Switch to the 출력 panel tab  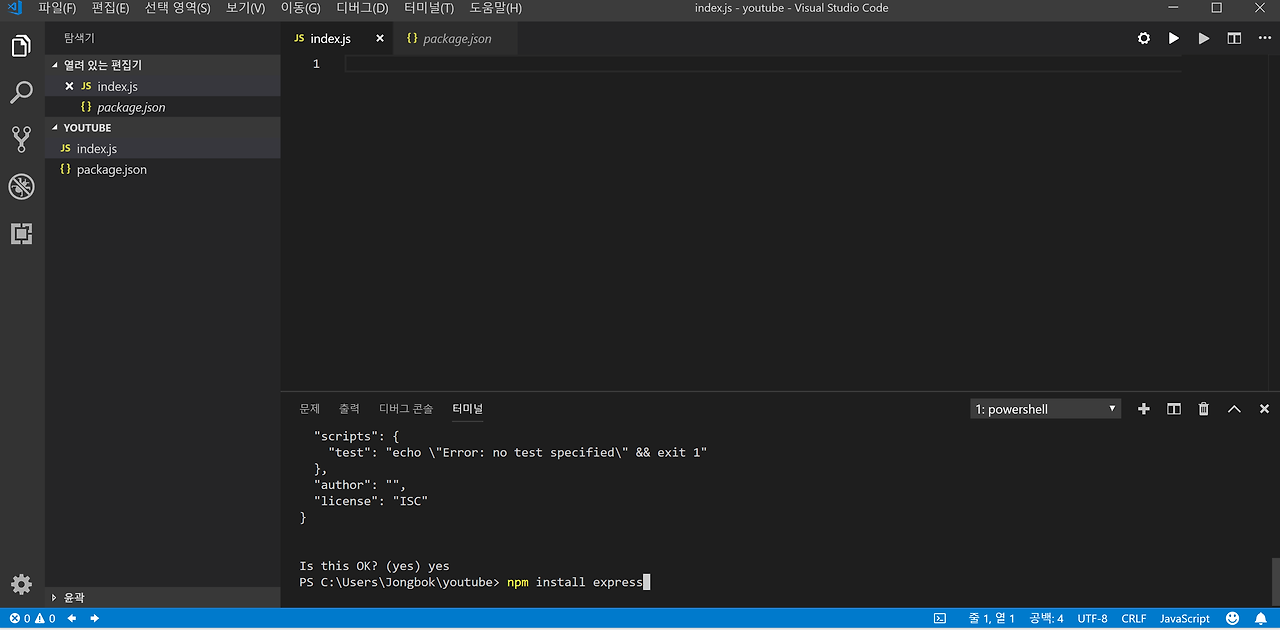349,409
